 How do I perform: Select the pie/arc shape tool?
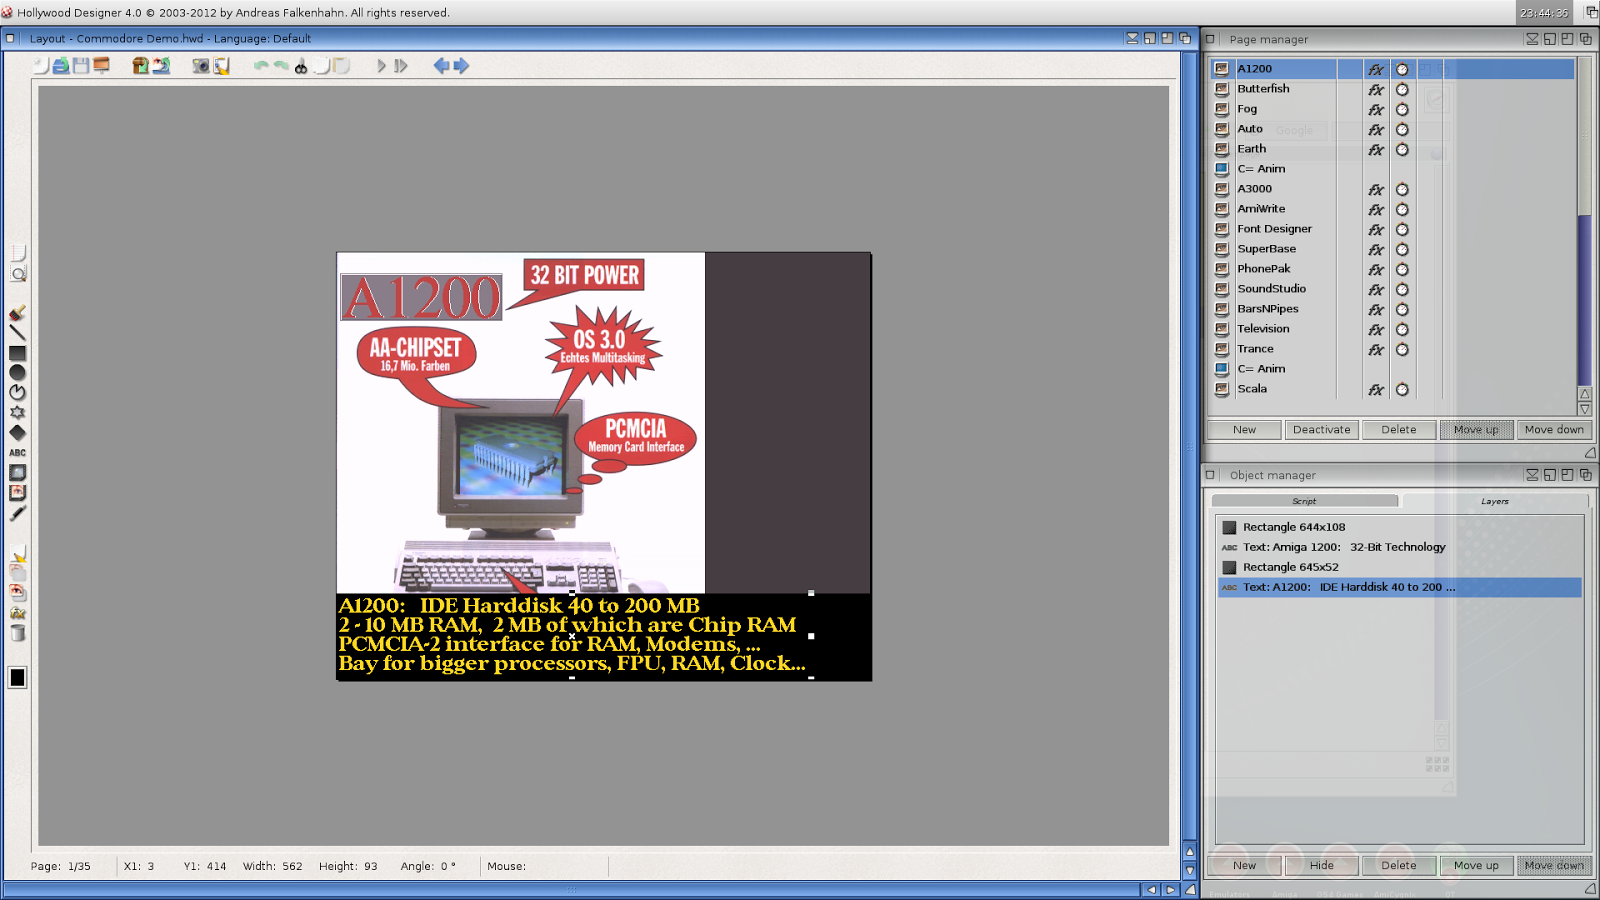click(18, 393)
